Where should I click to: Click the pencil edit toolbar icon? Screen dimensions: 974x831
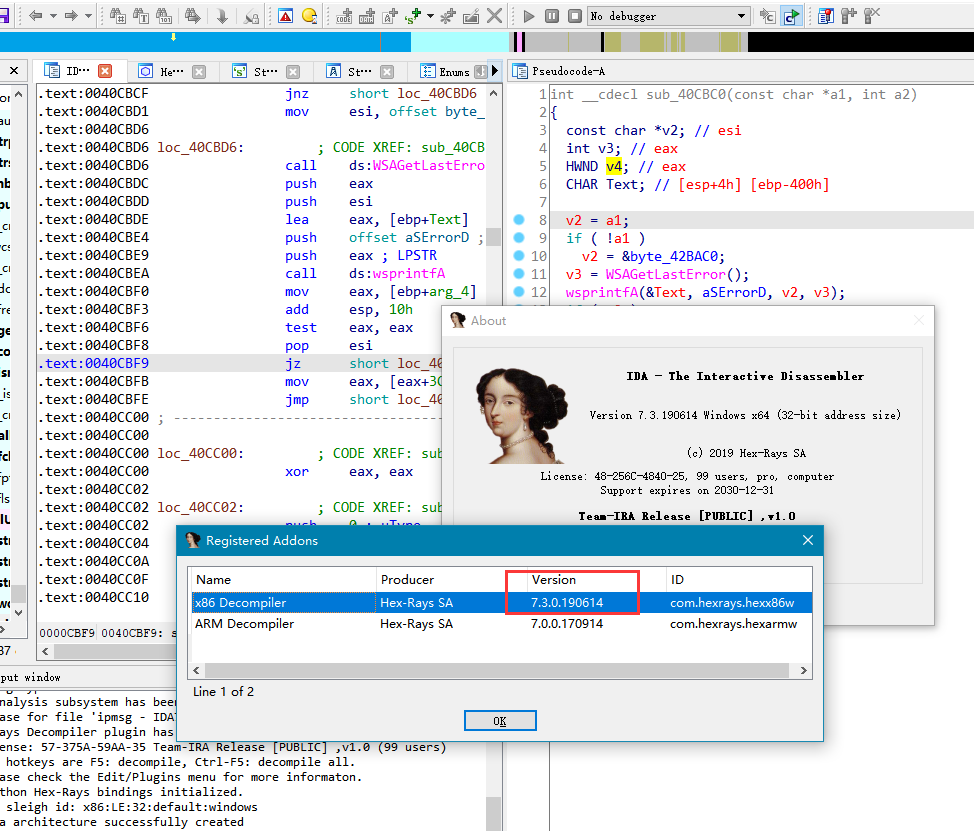tap(471, 16)
